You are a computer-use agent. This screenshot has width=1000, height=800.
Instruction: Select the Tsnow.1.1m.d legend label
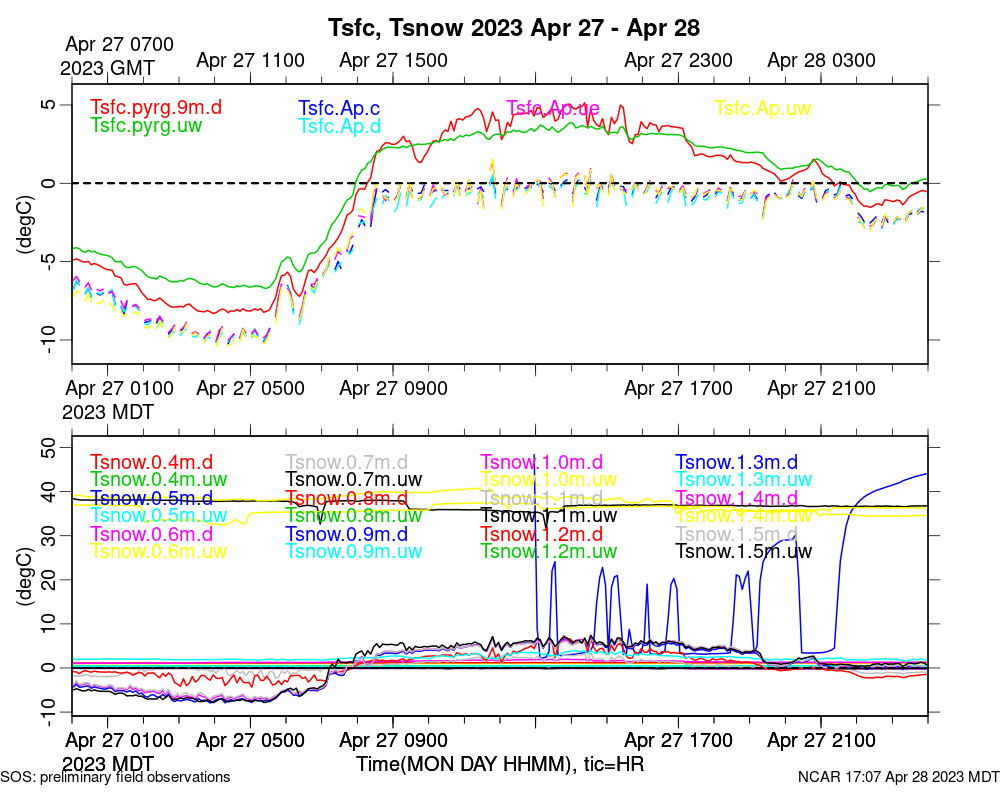(541, 498)
